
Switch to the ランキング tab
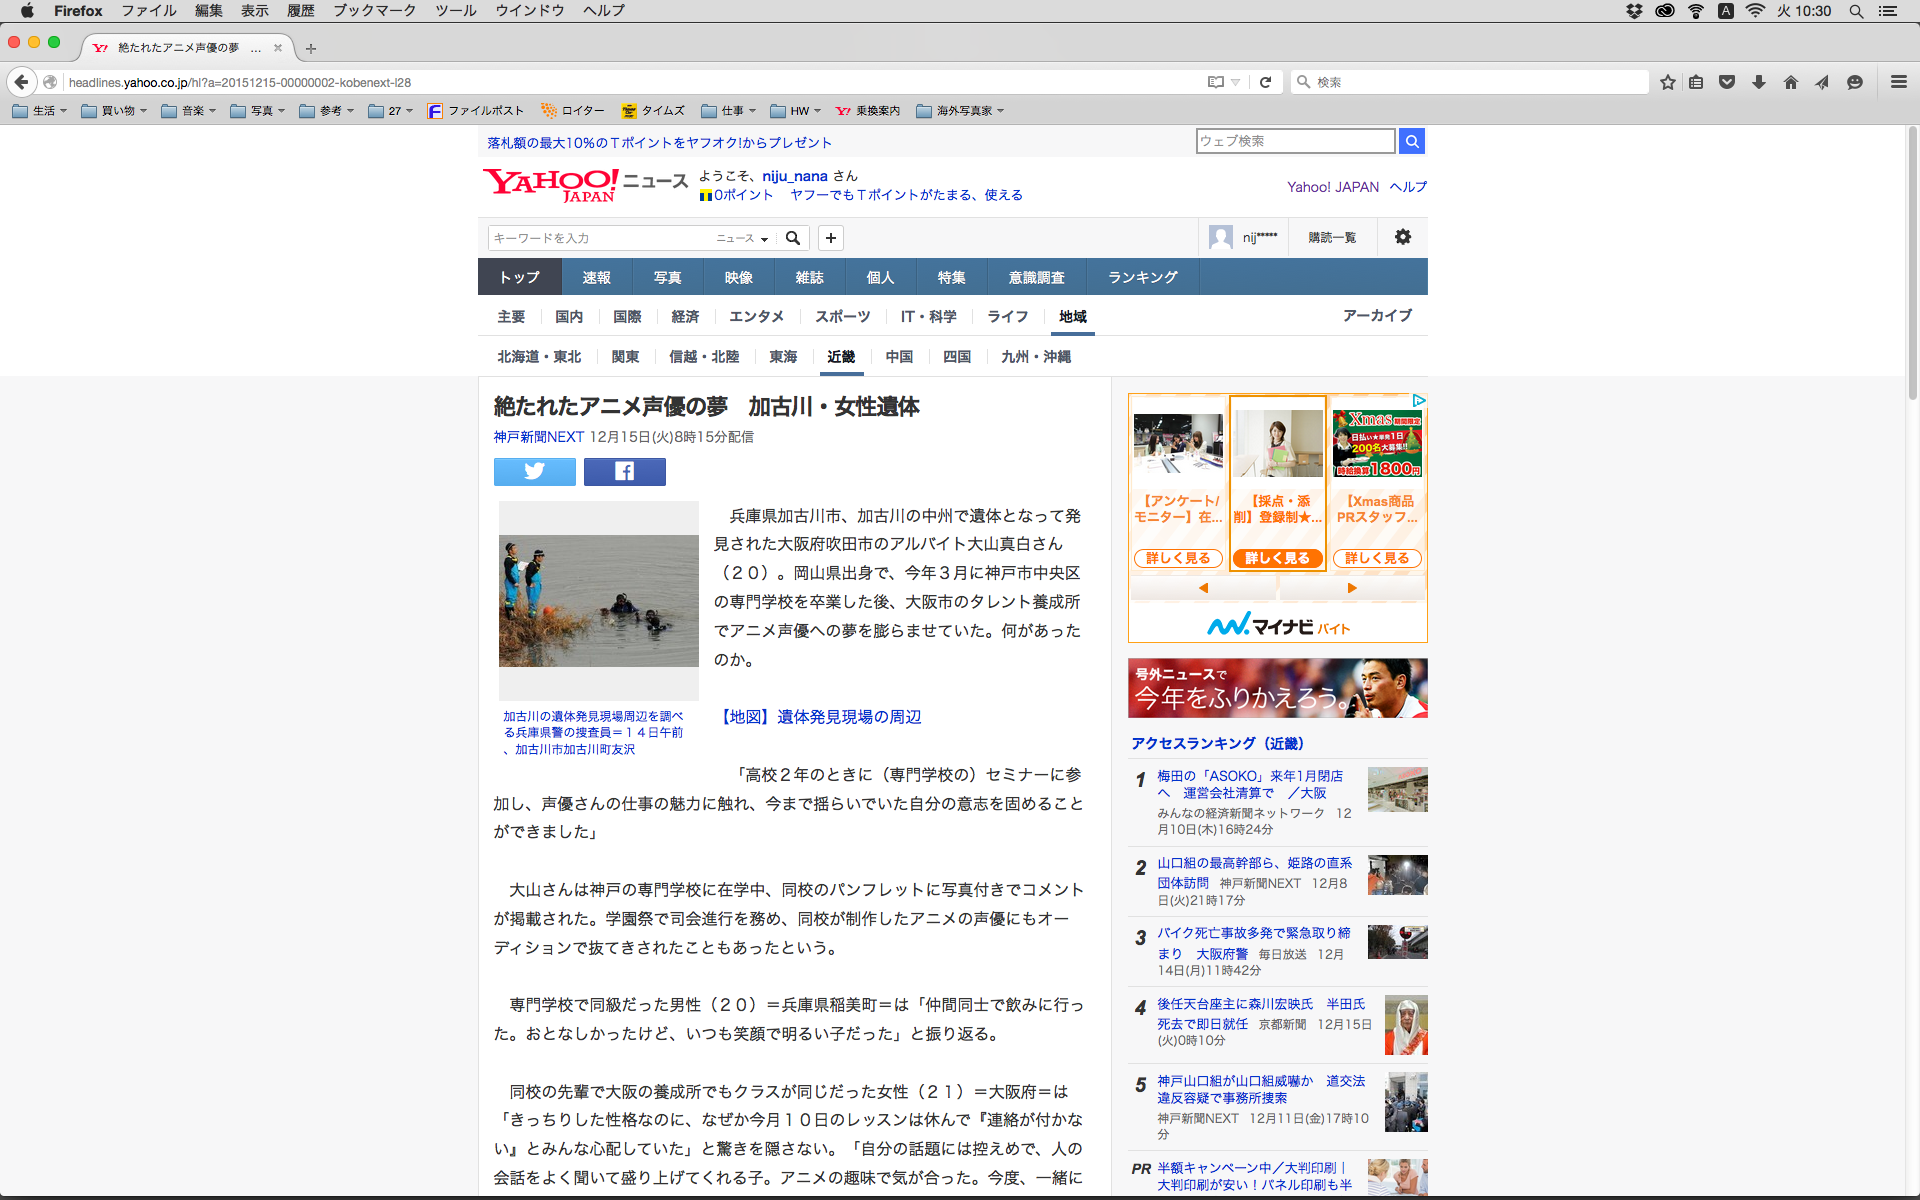(x=1142, y=277)
